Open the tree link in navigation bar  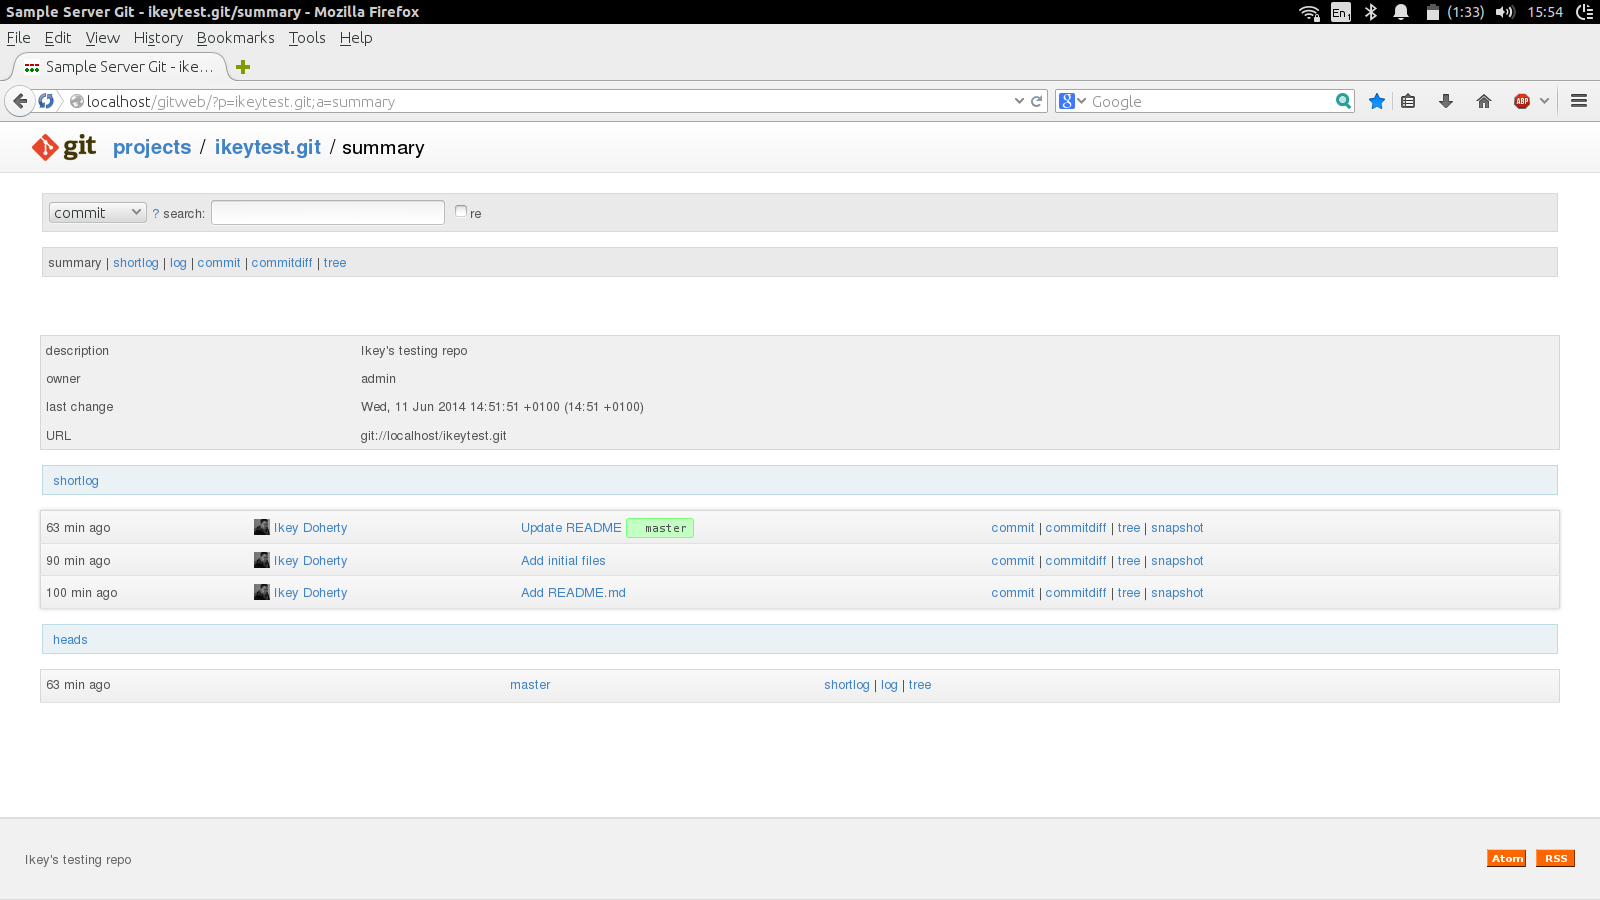[335, 263]
